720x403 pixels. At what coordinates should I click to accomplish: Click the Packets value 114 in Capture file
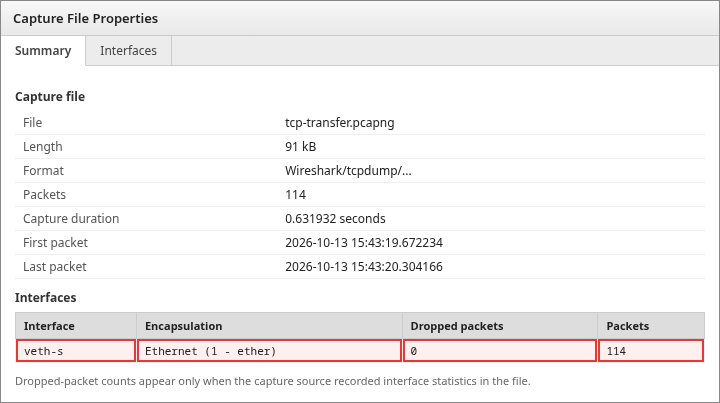tap(296, 195)
